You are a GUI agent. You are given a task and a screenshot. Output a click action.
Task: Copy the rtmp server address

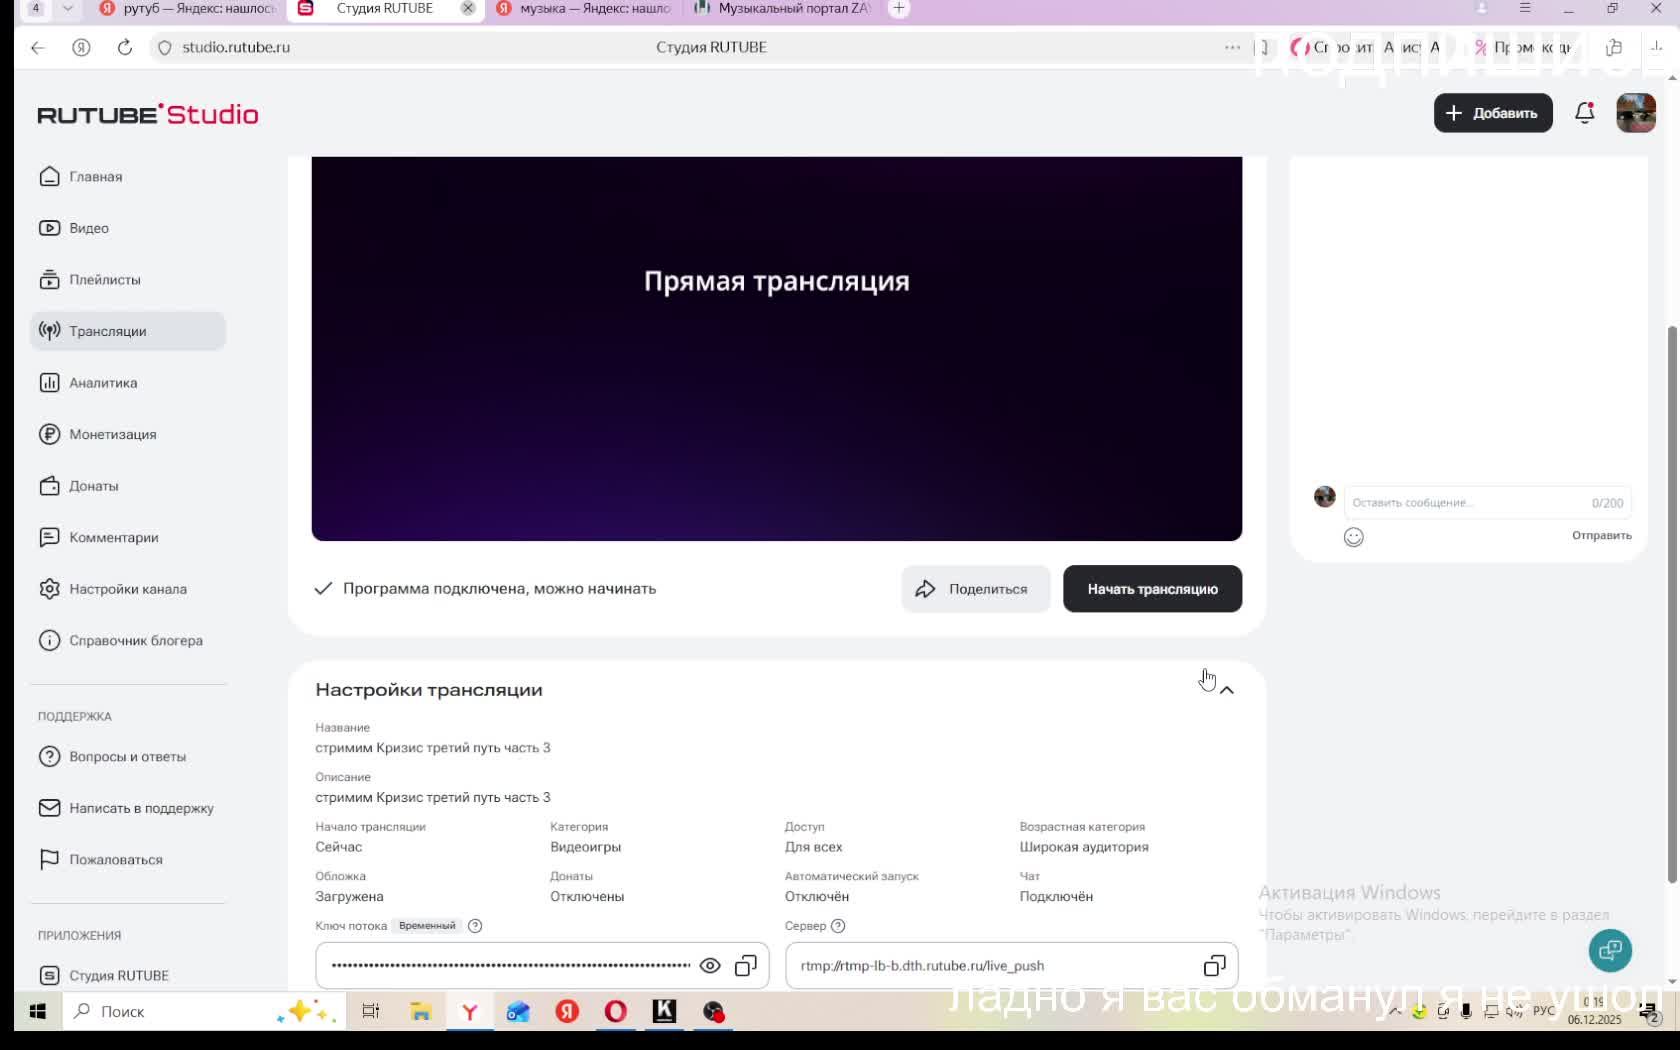(x=1214, y=965)
